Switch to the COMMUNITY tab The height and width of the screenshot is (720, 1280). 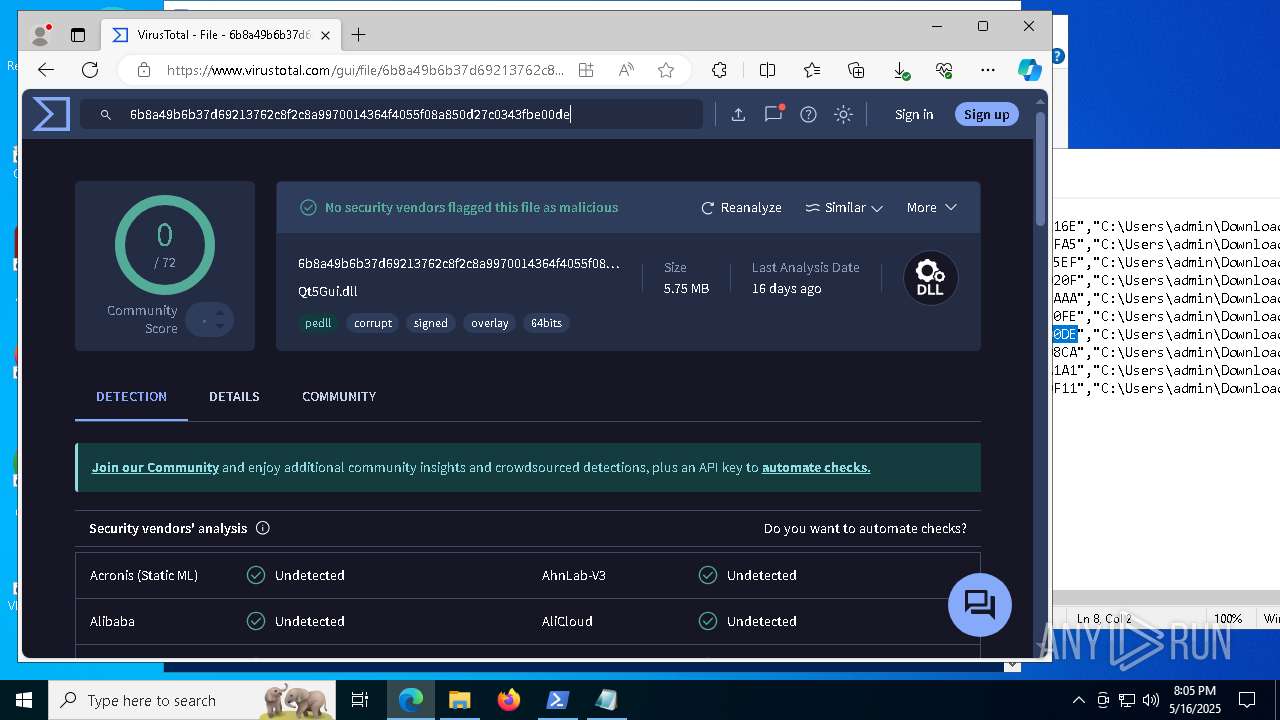[x=339, y=397]
